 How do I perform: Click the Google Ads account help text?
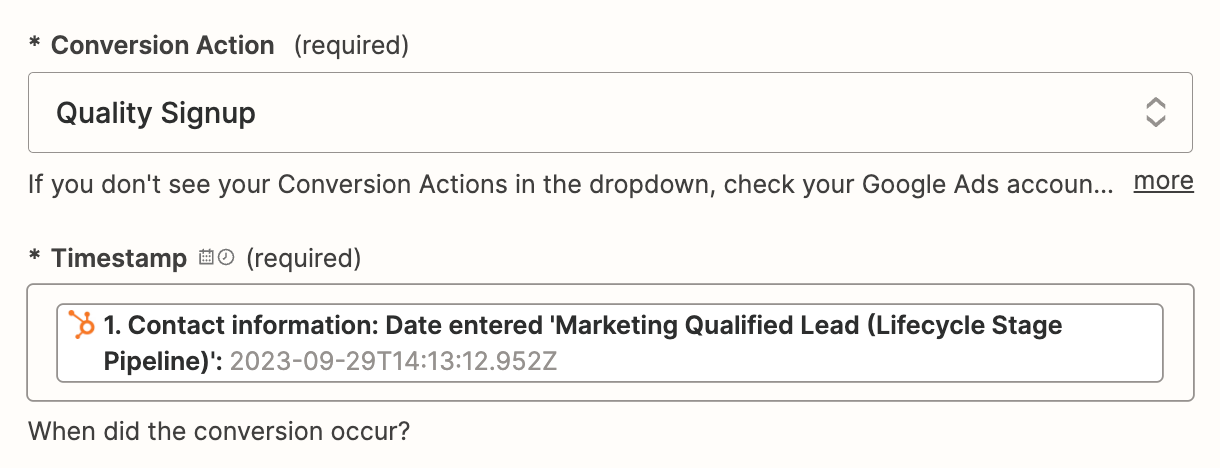pos(570,184)
